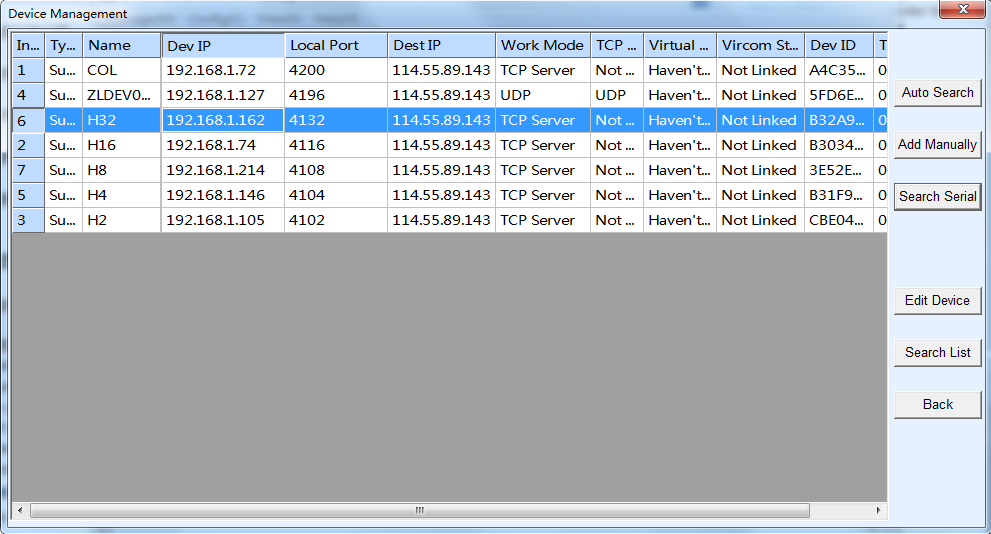The width and height of the screenshot is (991, 534).
Task: Select the ZLDEV0 device with IP 192.168.1.127
Action: 120,96
